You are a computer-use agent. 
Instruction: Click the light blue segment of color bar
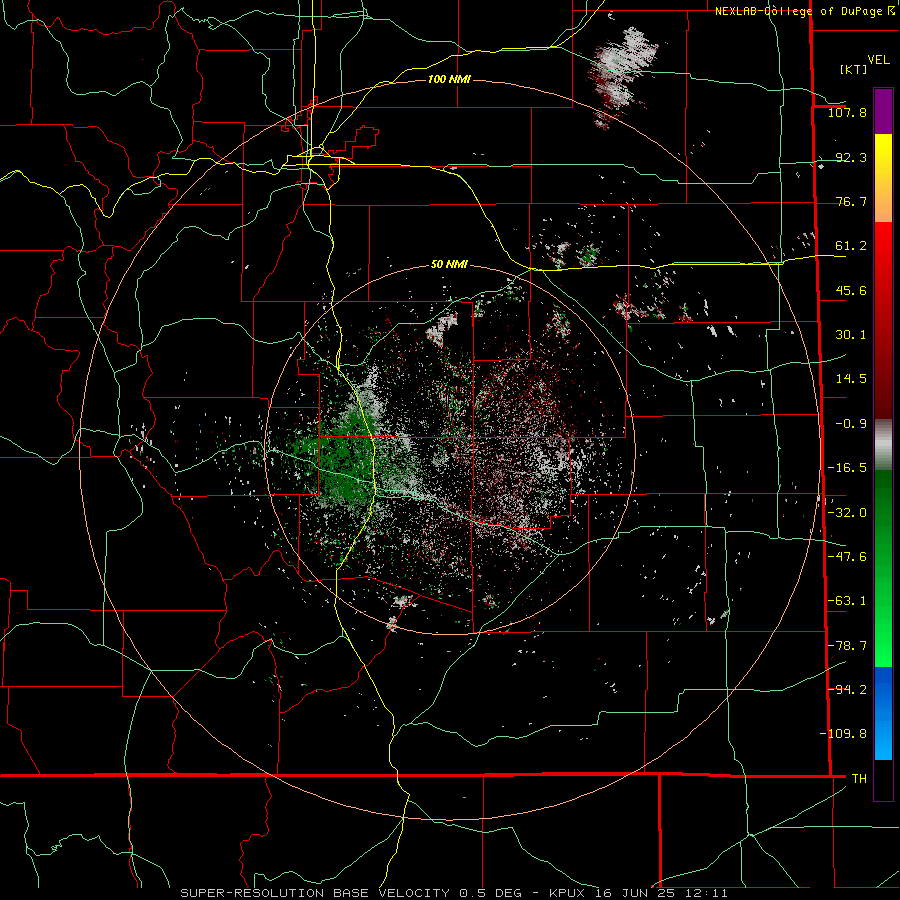coord(883,740)
